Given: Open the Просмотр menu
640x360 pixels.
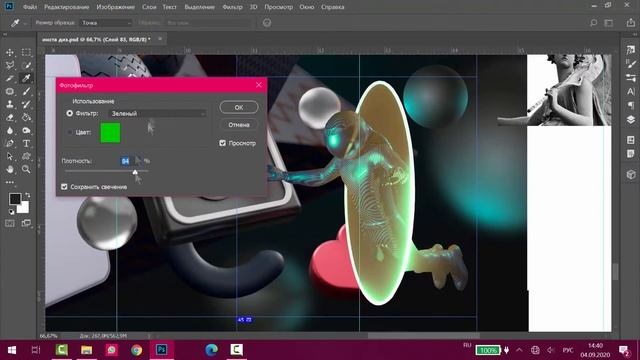Looking at the screenshot, I should [278, 7].
